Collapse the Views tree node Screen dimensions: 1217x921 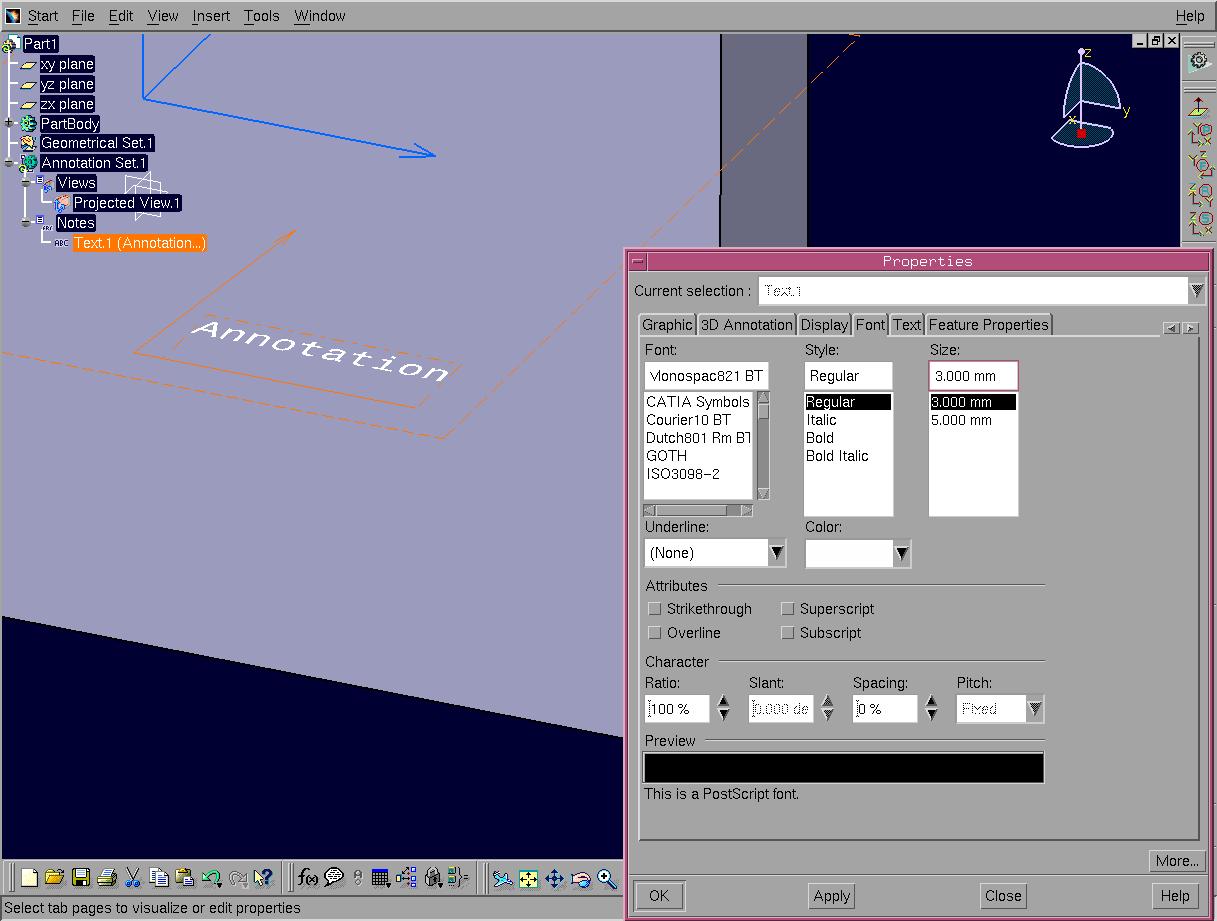click(27, 183)
